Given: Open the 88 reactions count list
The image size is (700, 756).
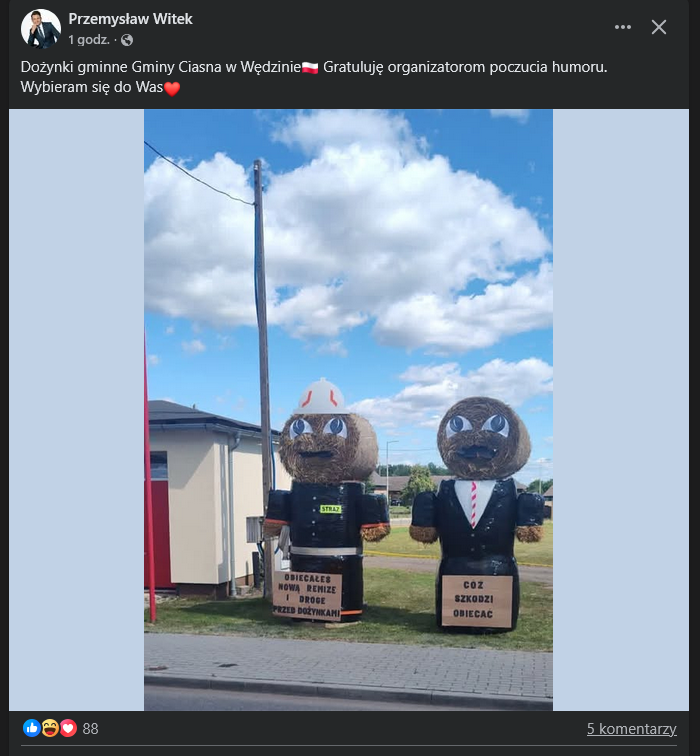Looking at the screenshot, I should point(90,729).
